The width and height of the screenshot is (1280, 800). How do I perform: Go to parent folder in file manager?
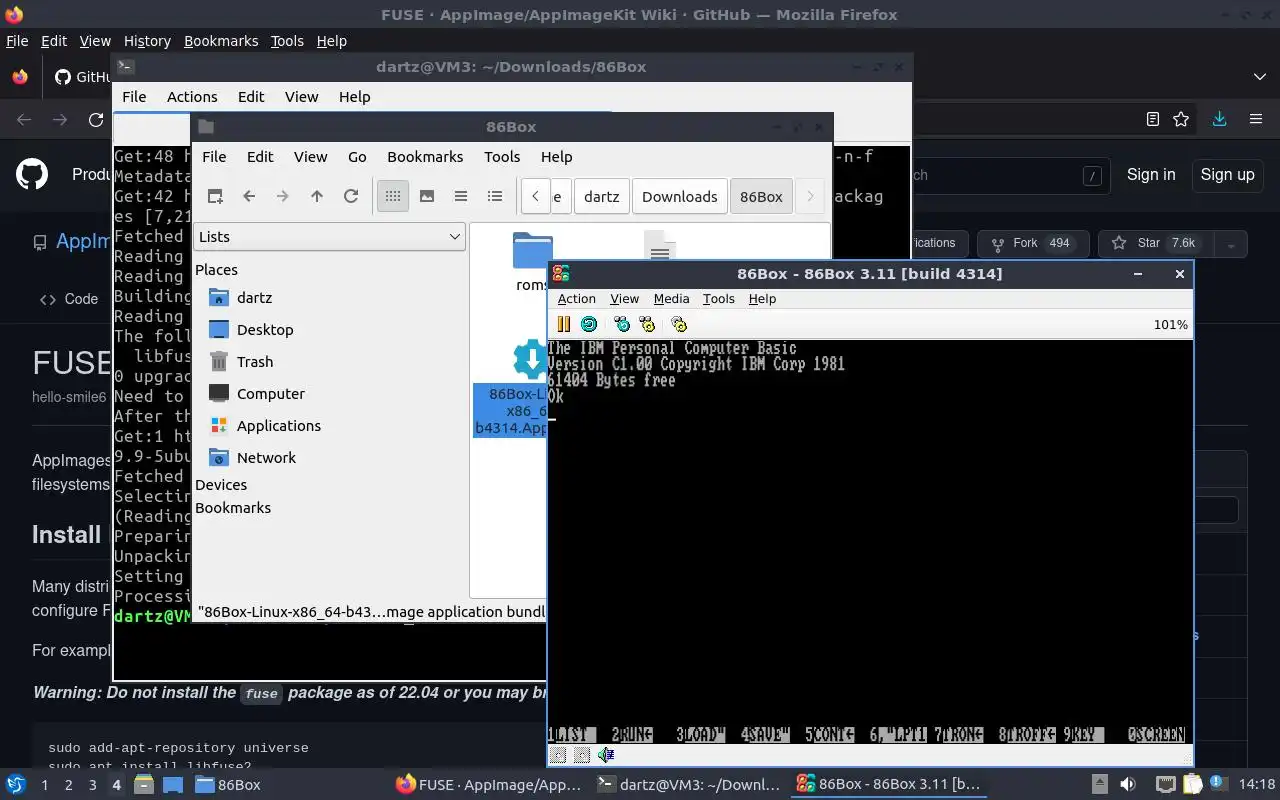pyautogui.click(x=317, y=196)
